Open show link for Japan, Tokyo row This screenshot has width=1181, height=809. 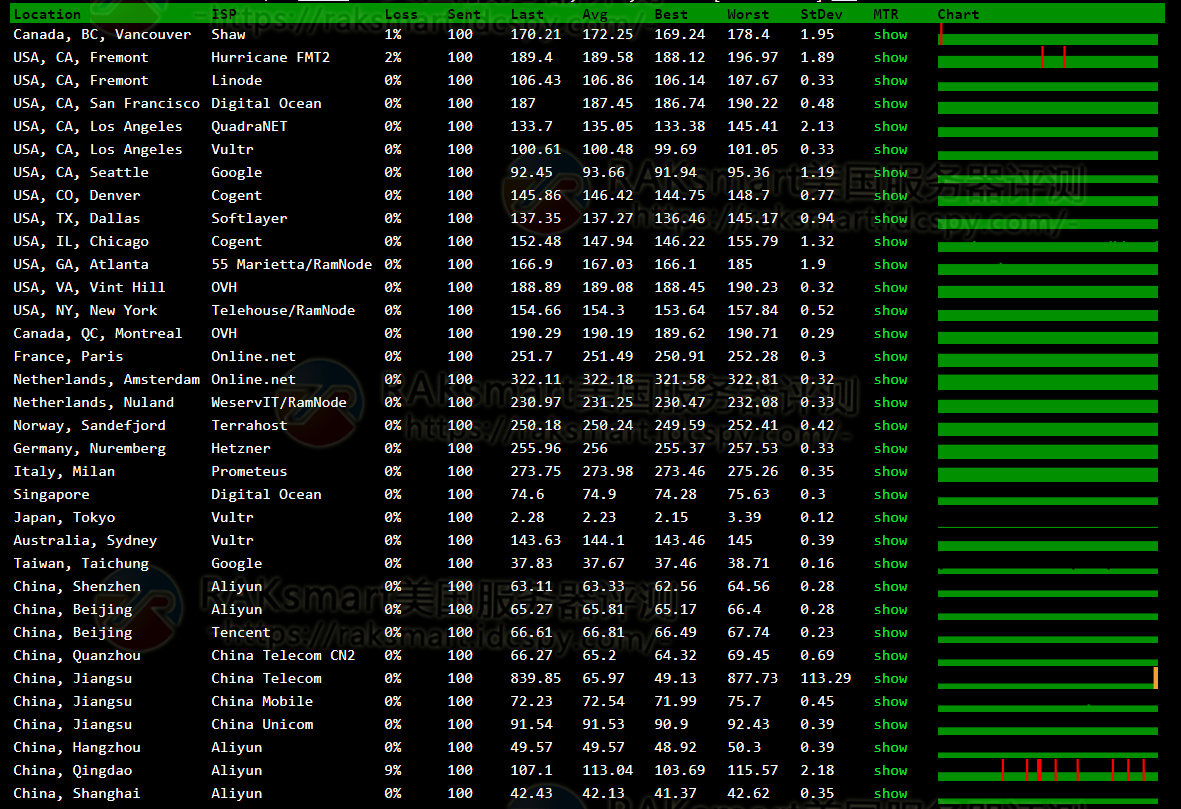[890, 517]
